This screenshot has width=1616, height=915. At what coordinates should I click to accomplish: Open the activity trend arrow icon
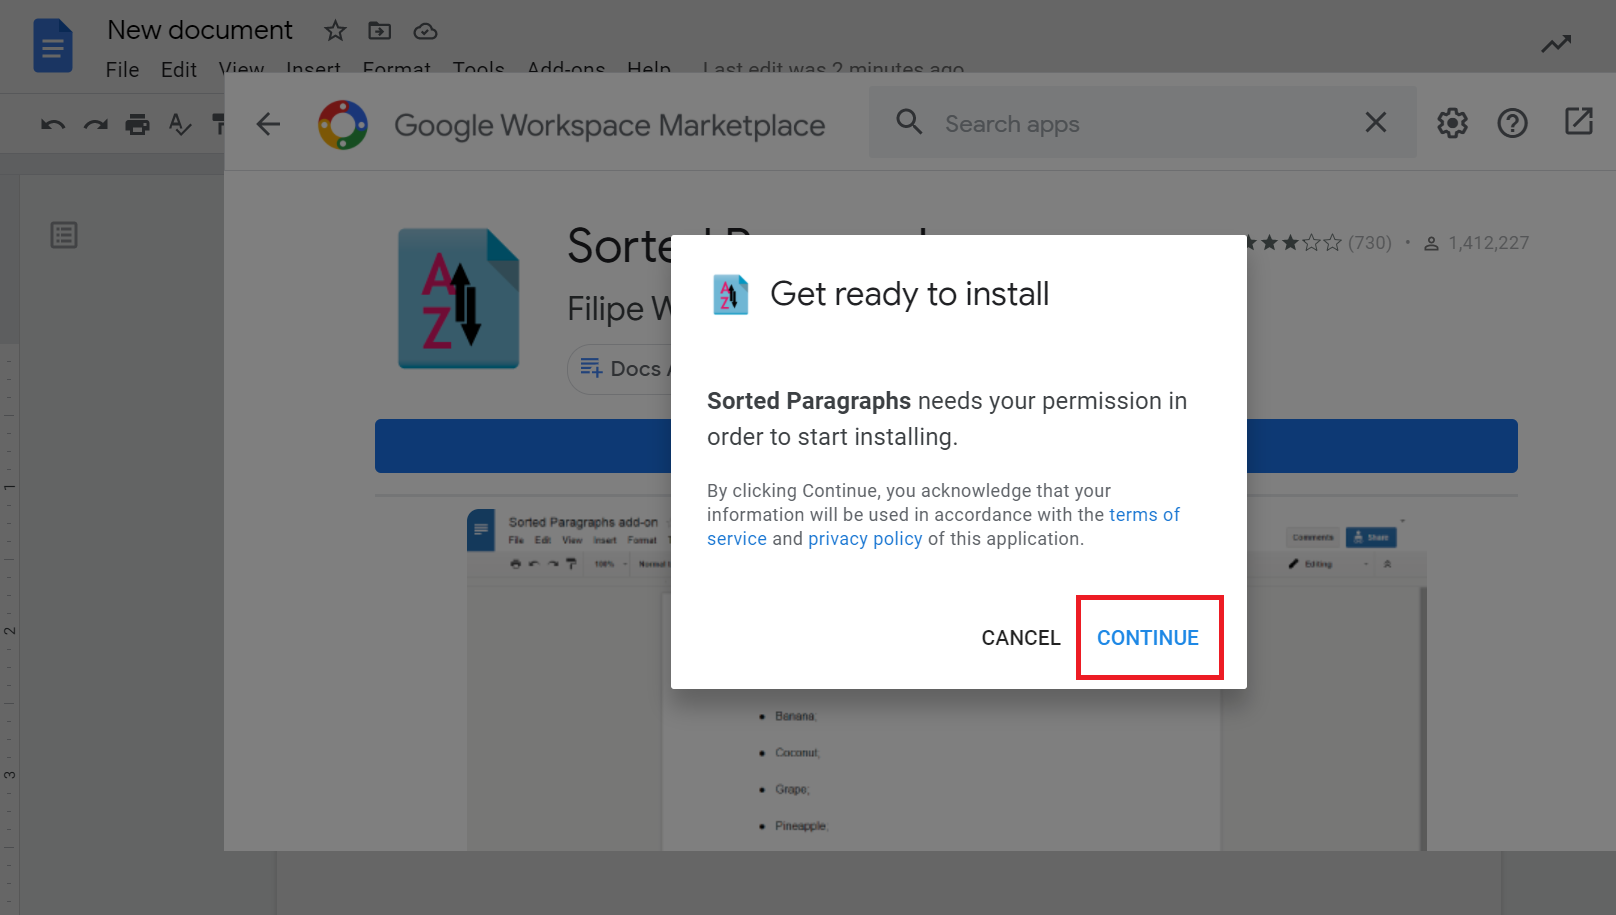click(1556, 44)
